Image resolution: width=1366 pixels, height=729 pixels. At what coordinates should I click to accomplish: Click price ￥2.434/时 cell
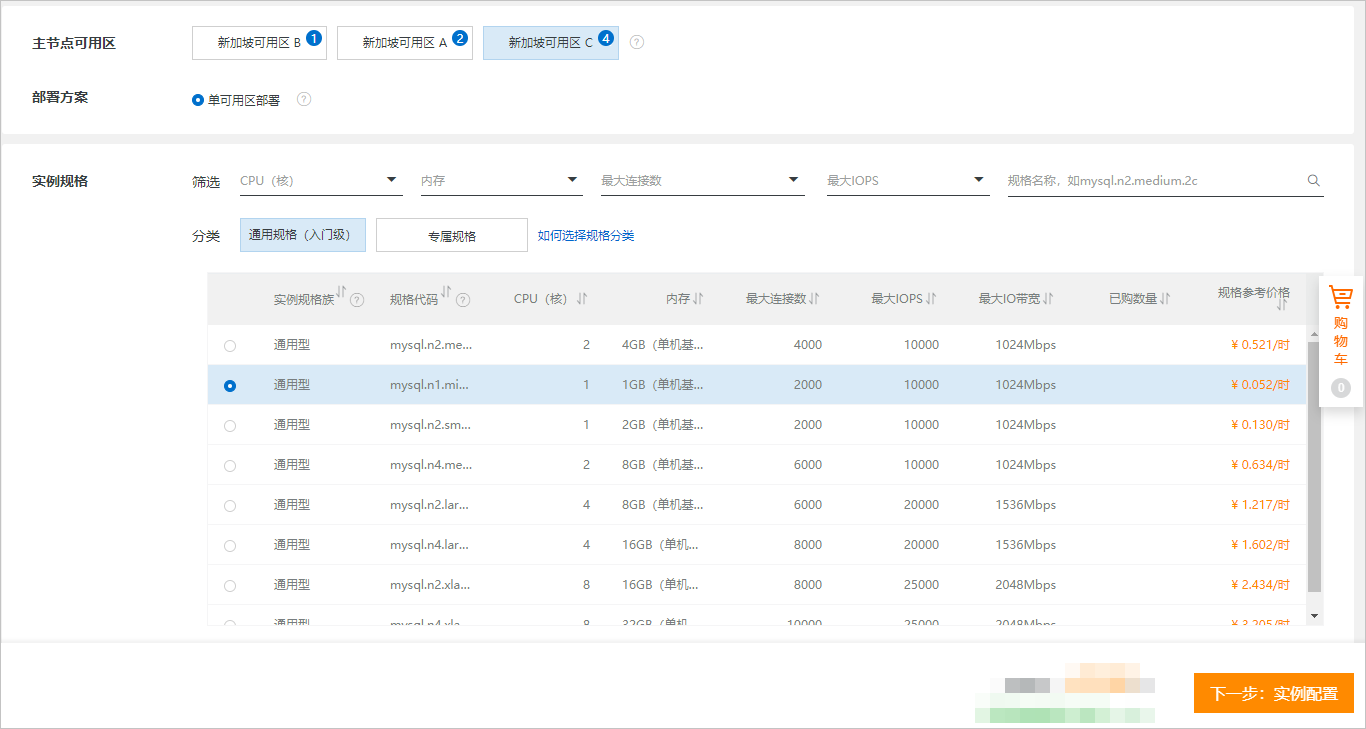(1260, 585)
